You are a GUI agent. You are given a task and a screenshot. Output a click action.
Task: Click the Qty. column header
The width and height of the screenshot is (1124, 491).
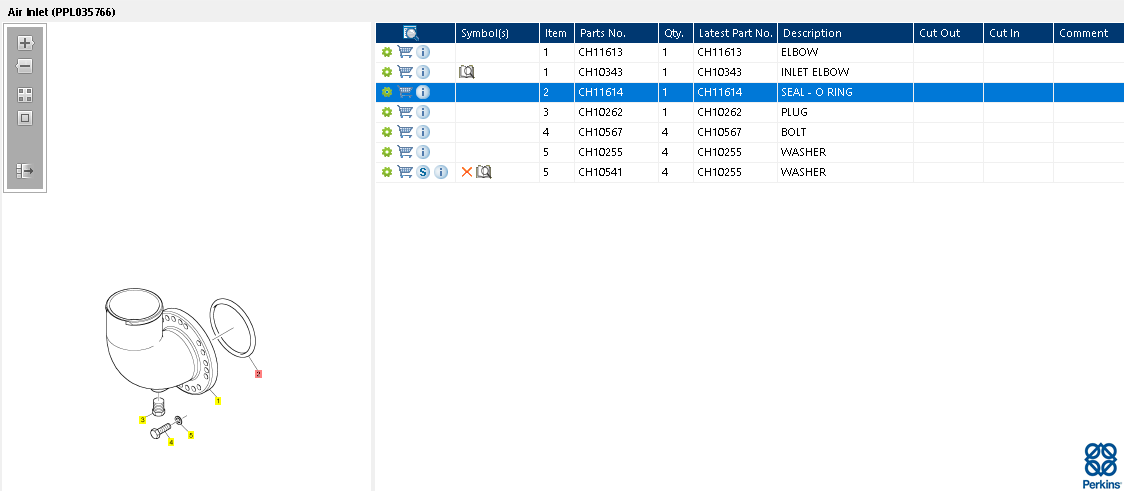(675, 33)
